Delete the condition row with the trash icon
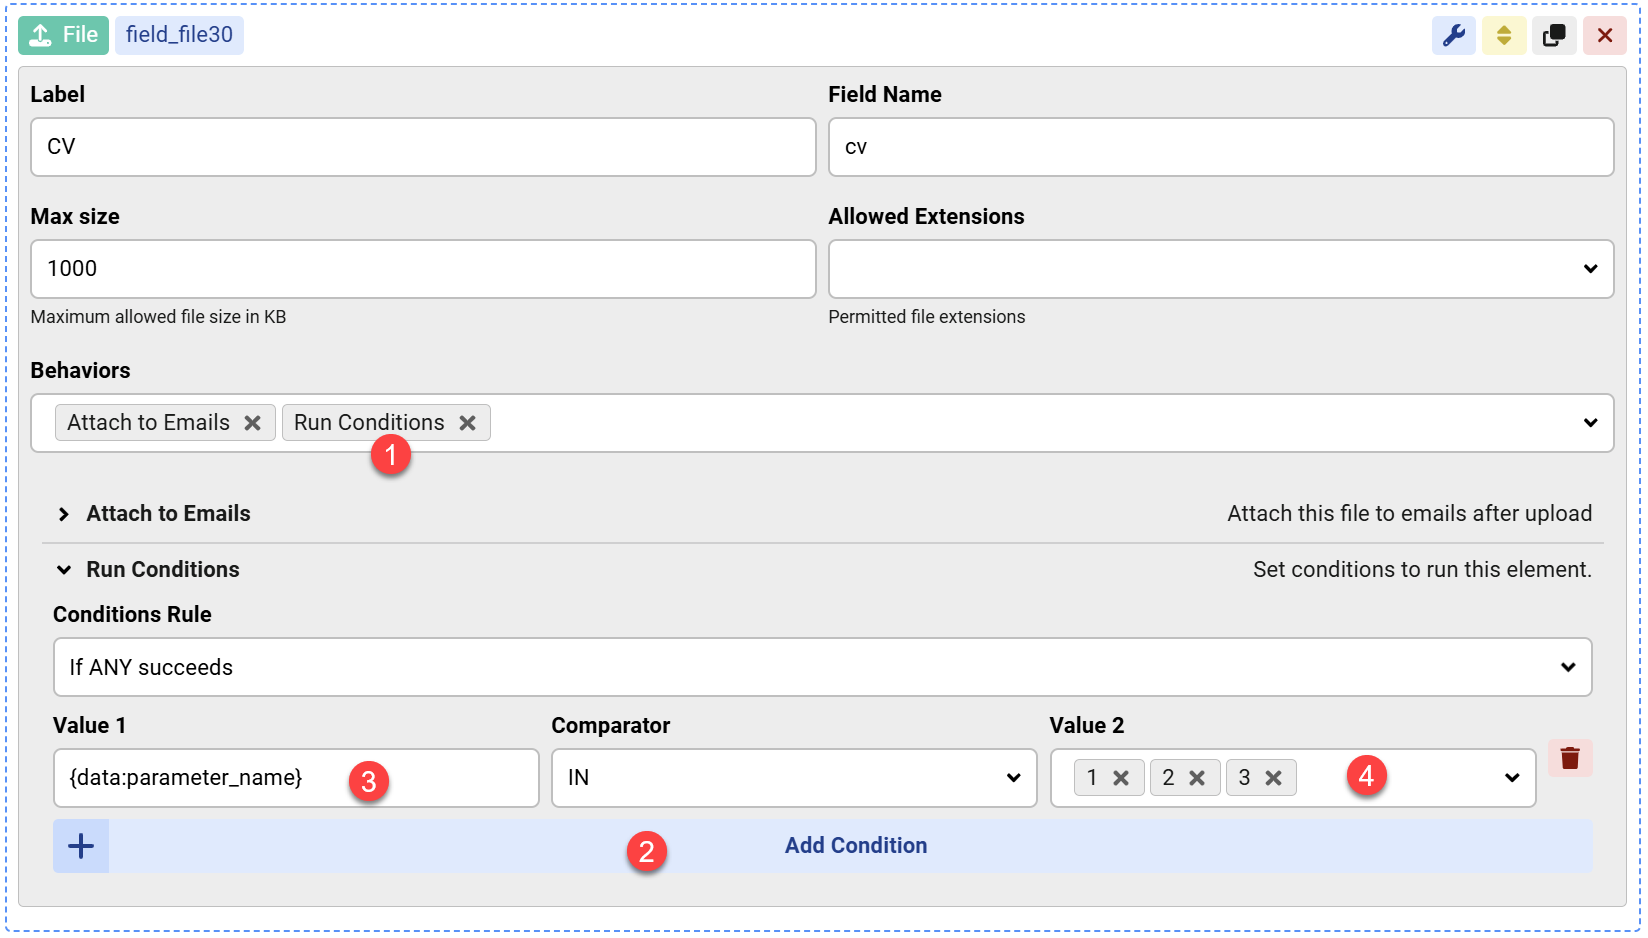The height and width of the screenshot is (938, 1648). coord(1570,758)
